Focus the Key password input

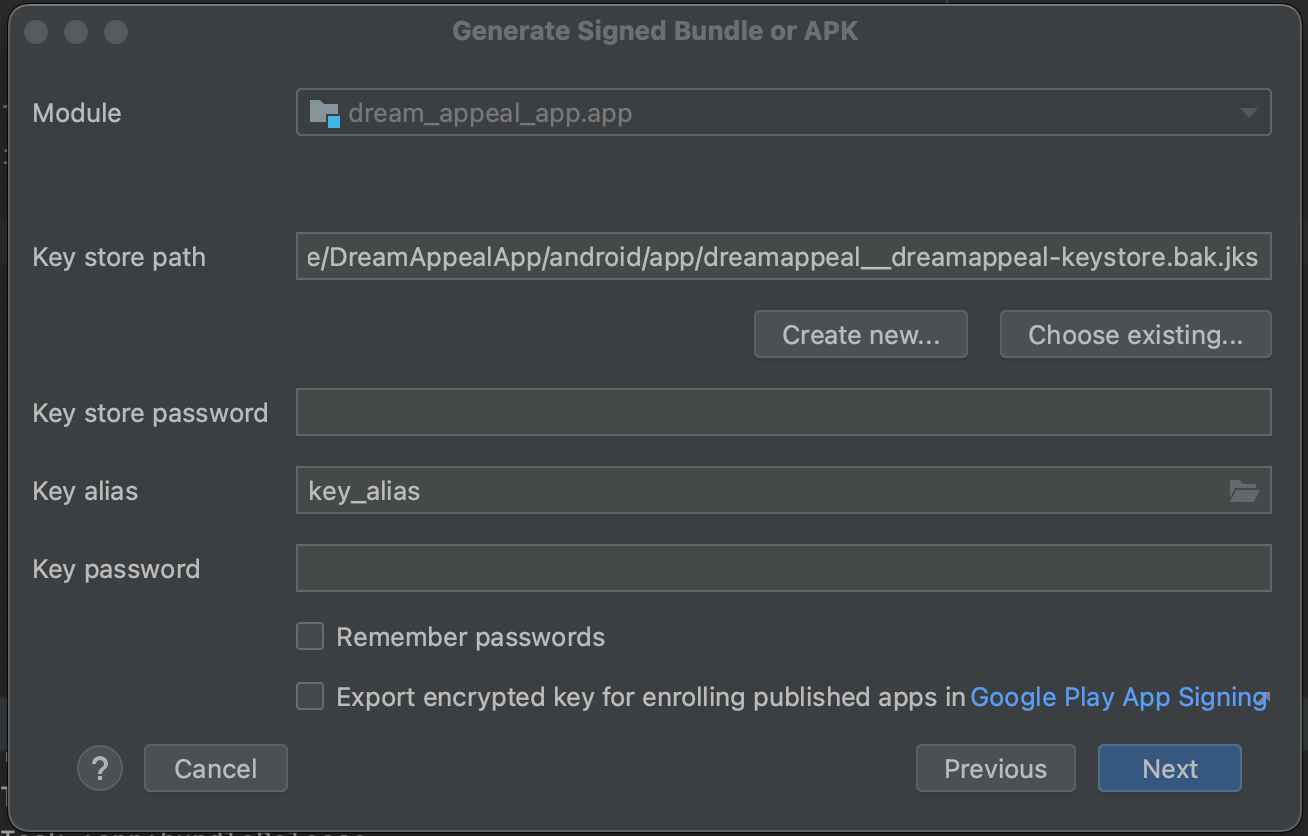click(783, 569)
